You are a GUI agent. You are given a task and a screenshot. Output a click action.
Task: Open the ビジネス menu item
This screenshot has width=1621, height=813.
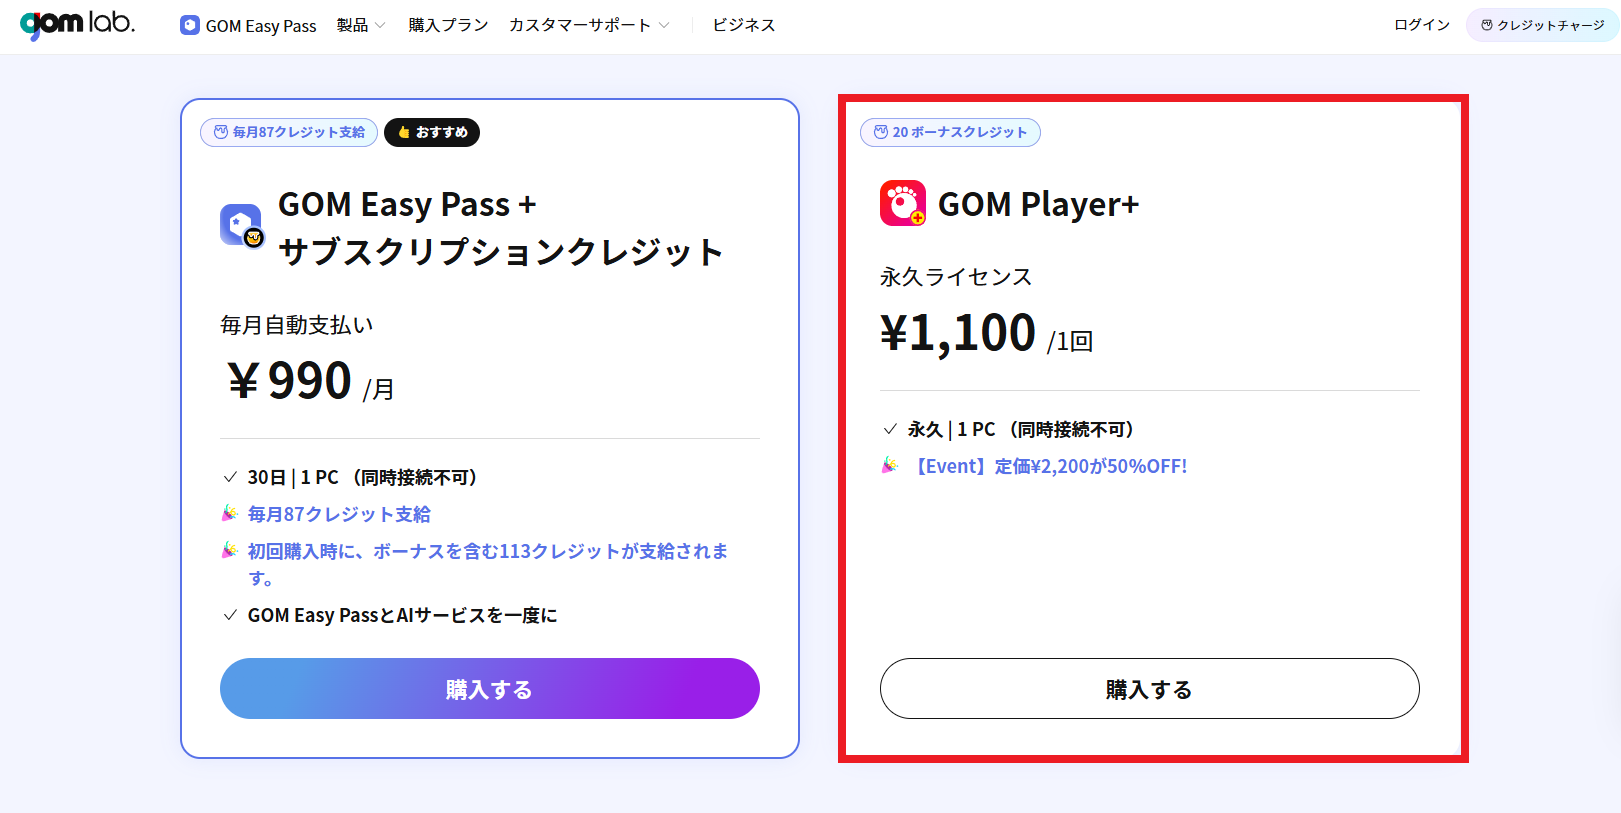pos(743,25)
